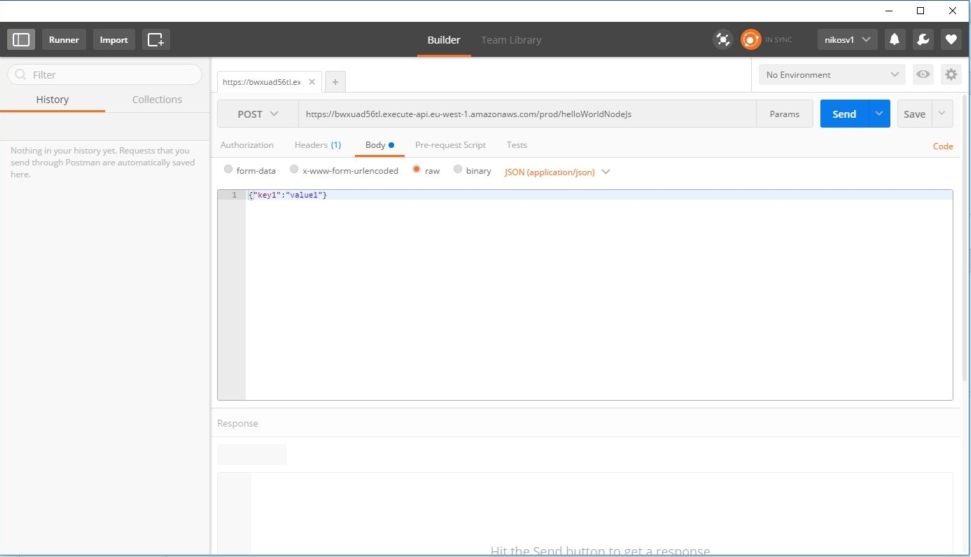This screenshot has height=557, width=971.
Task: Send the request
Action: tap(844, 114)
